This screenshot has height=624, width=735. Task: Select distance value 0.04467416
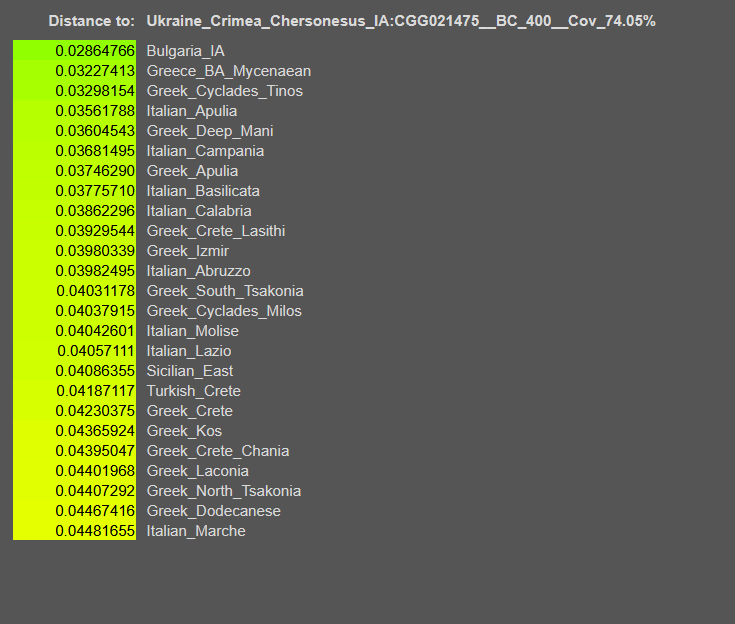95,511
